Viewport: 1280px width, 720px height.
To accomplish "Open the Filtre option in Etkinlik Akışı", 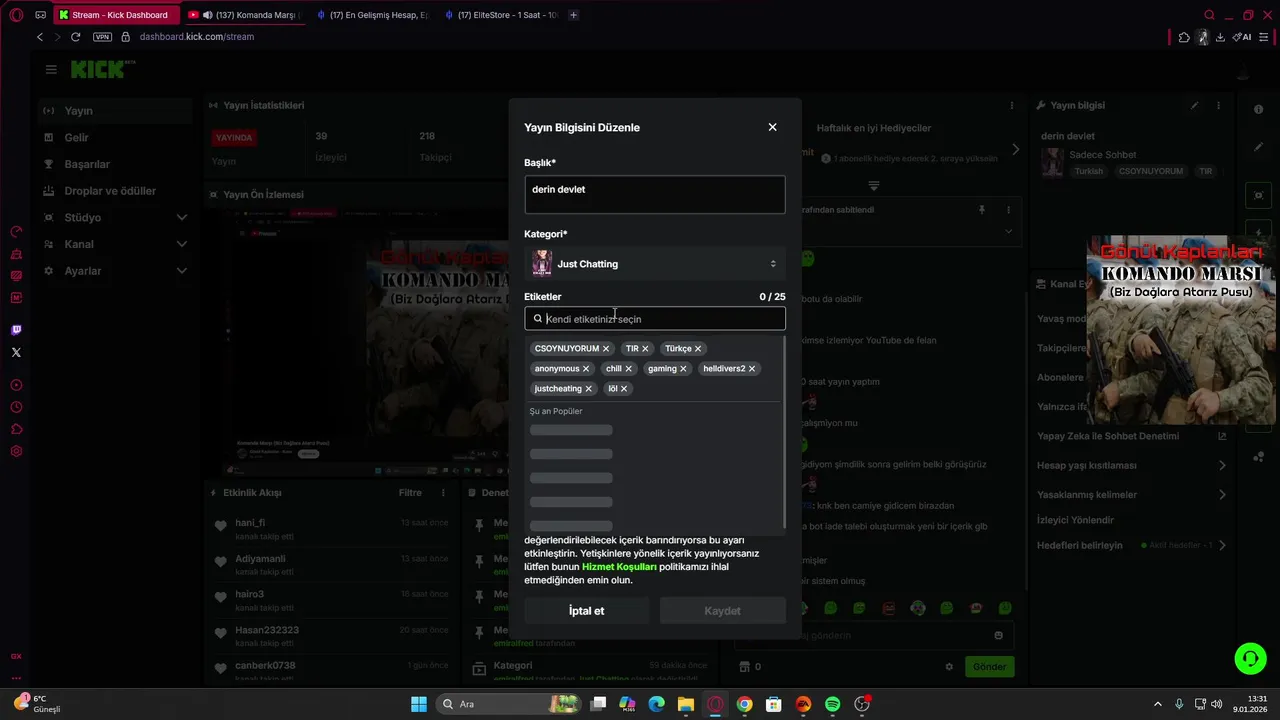I will (x=410, y=493).
